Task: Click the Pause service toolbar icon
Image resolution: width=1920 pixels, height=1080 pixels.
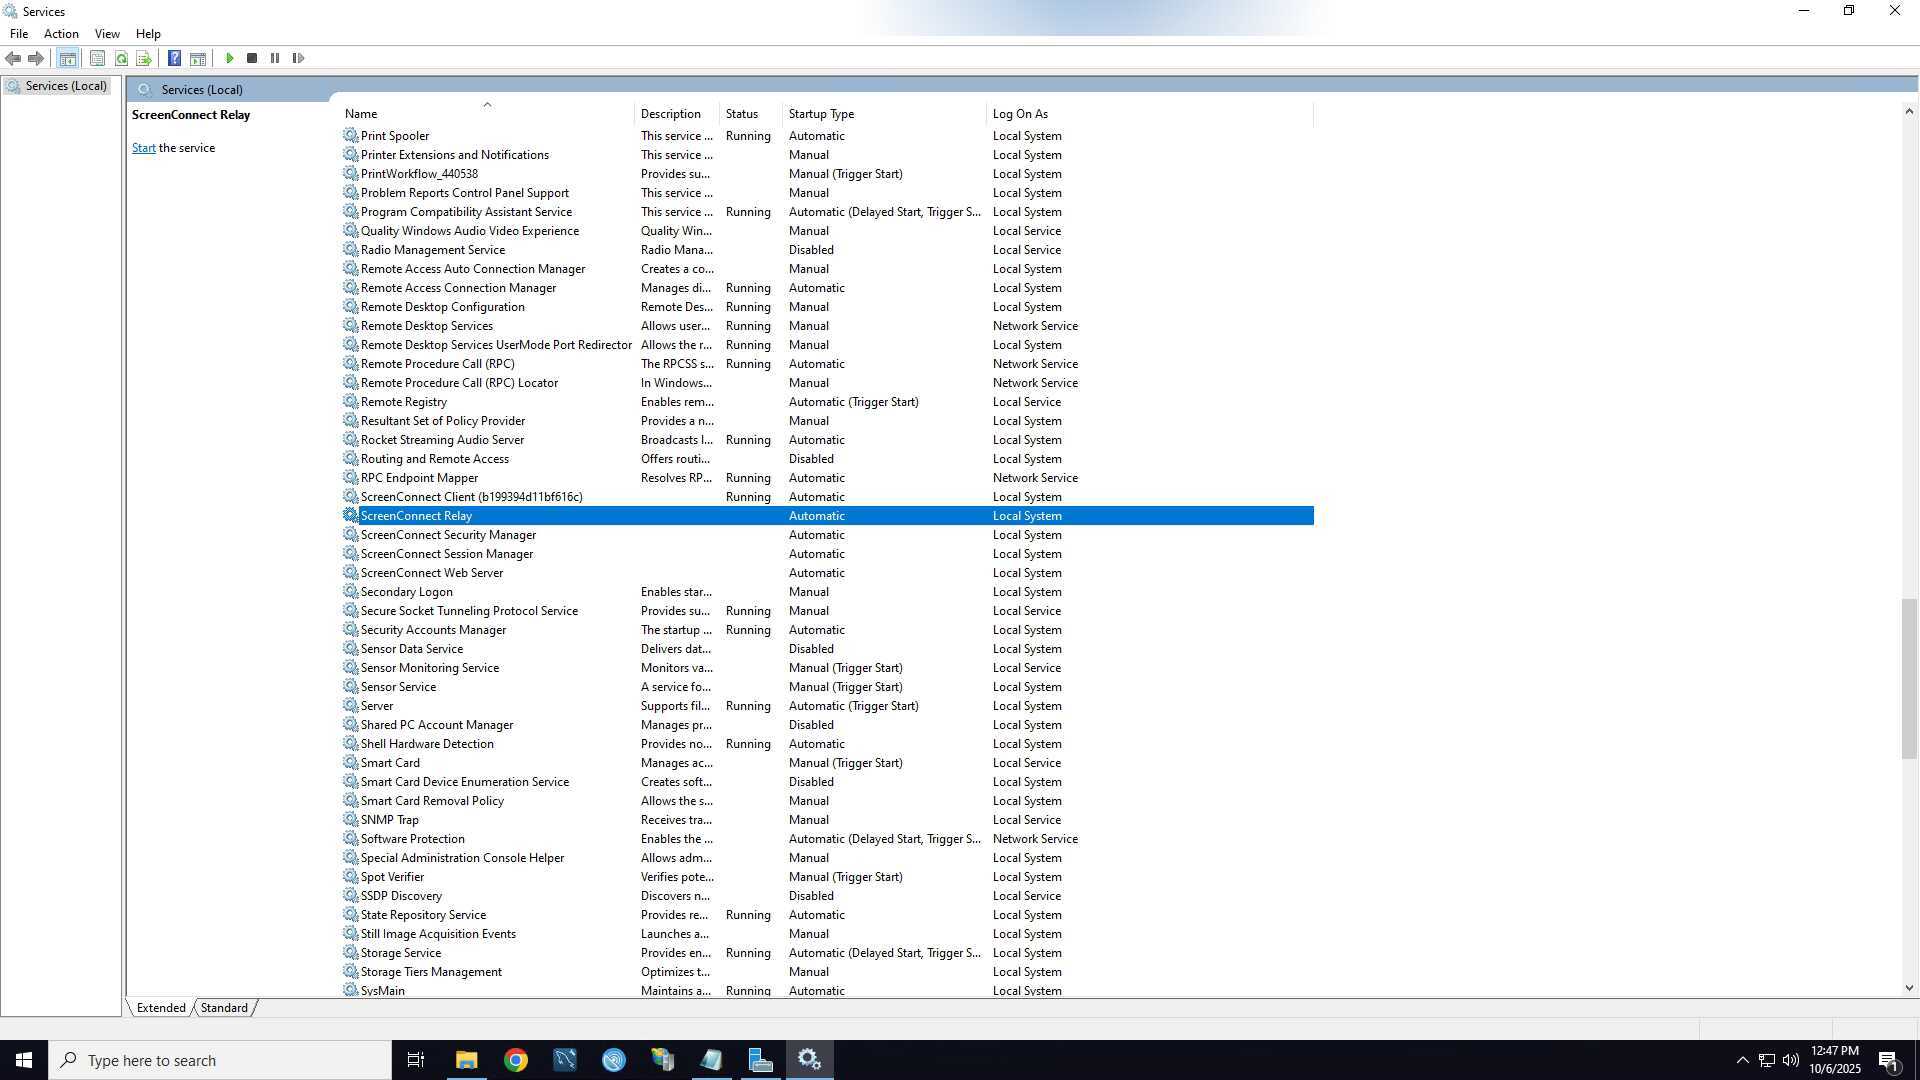Action: pyautogui.click(x=275, y=58)
